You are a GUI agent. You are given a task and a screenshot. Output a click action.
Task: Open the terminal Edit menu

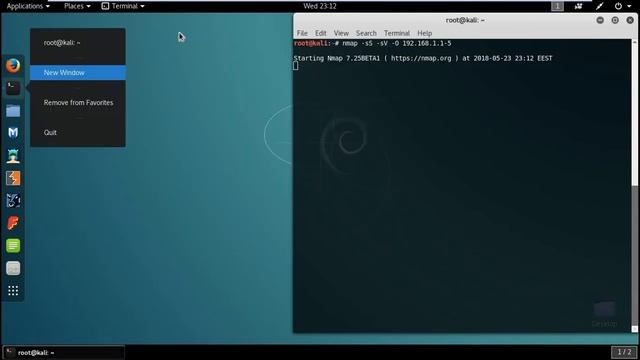pos(320,33)
